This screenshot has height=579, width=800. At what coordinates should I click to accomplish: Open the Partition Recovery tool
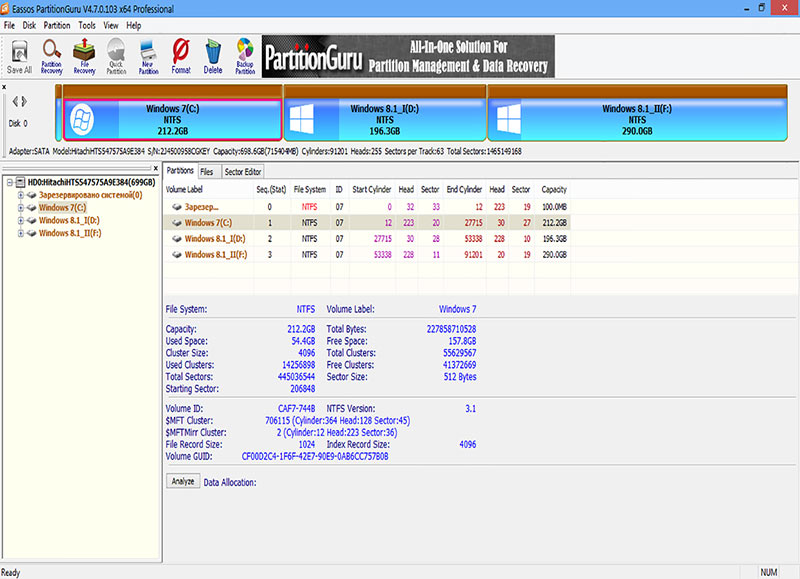coord(52,57)
